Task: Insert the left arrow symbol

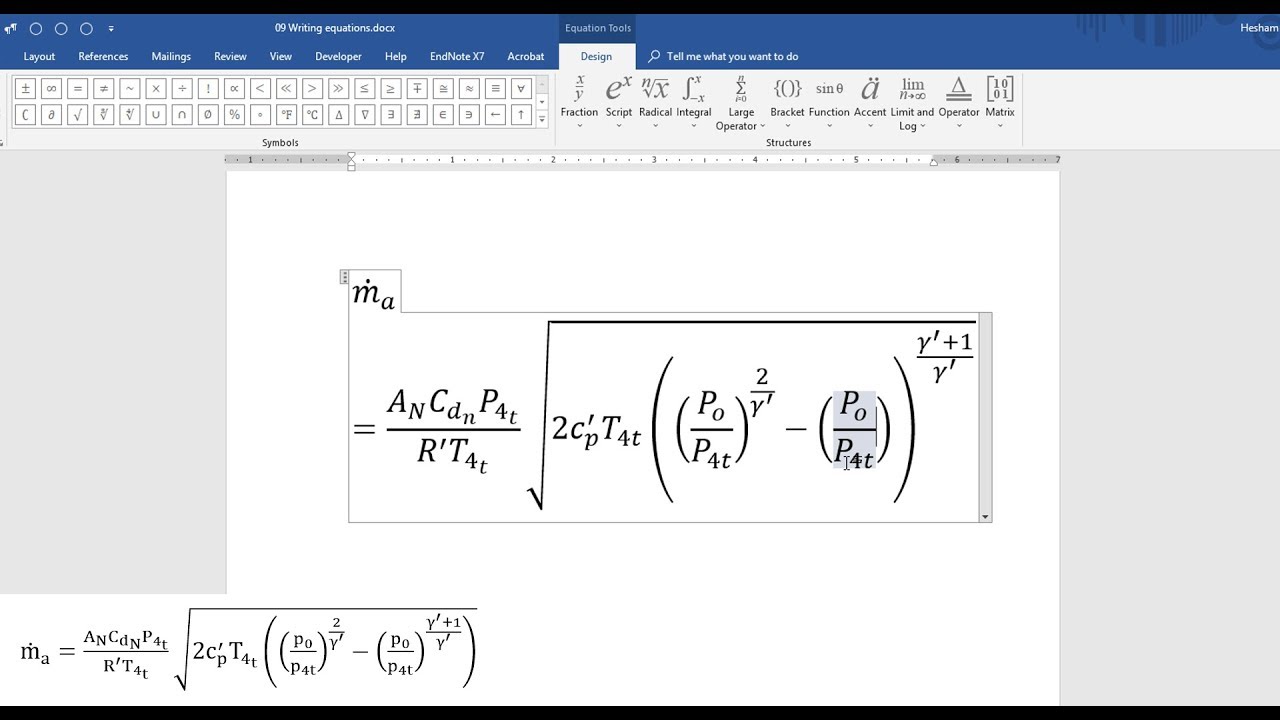Action: point(494,114)
